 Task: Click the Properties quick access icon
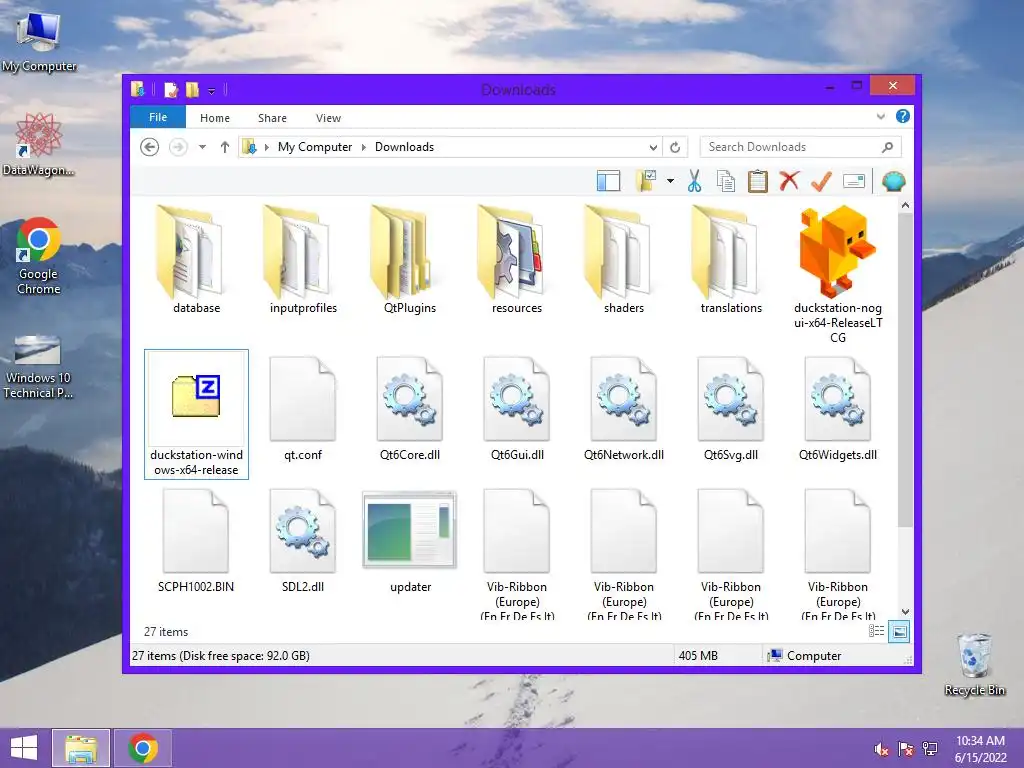pos(171,89)
